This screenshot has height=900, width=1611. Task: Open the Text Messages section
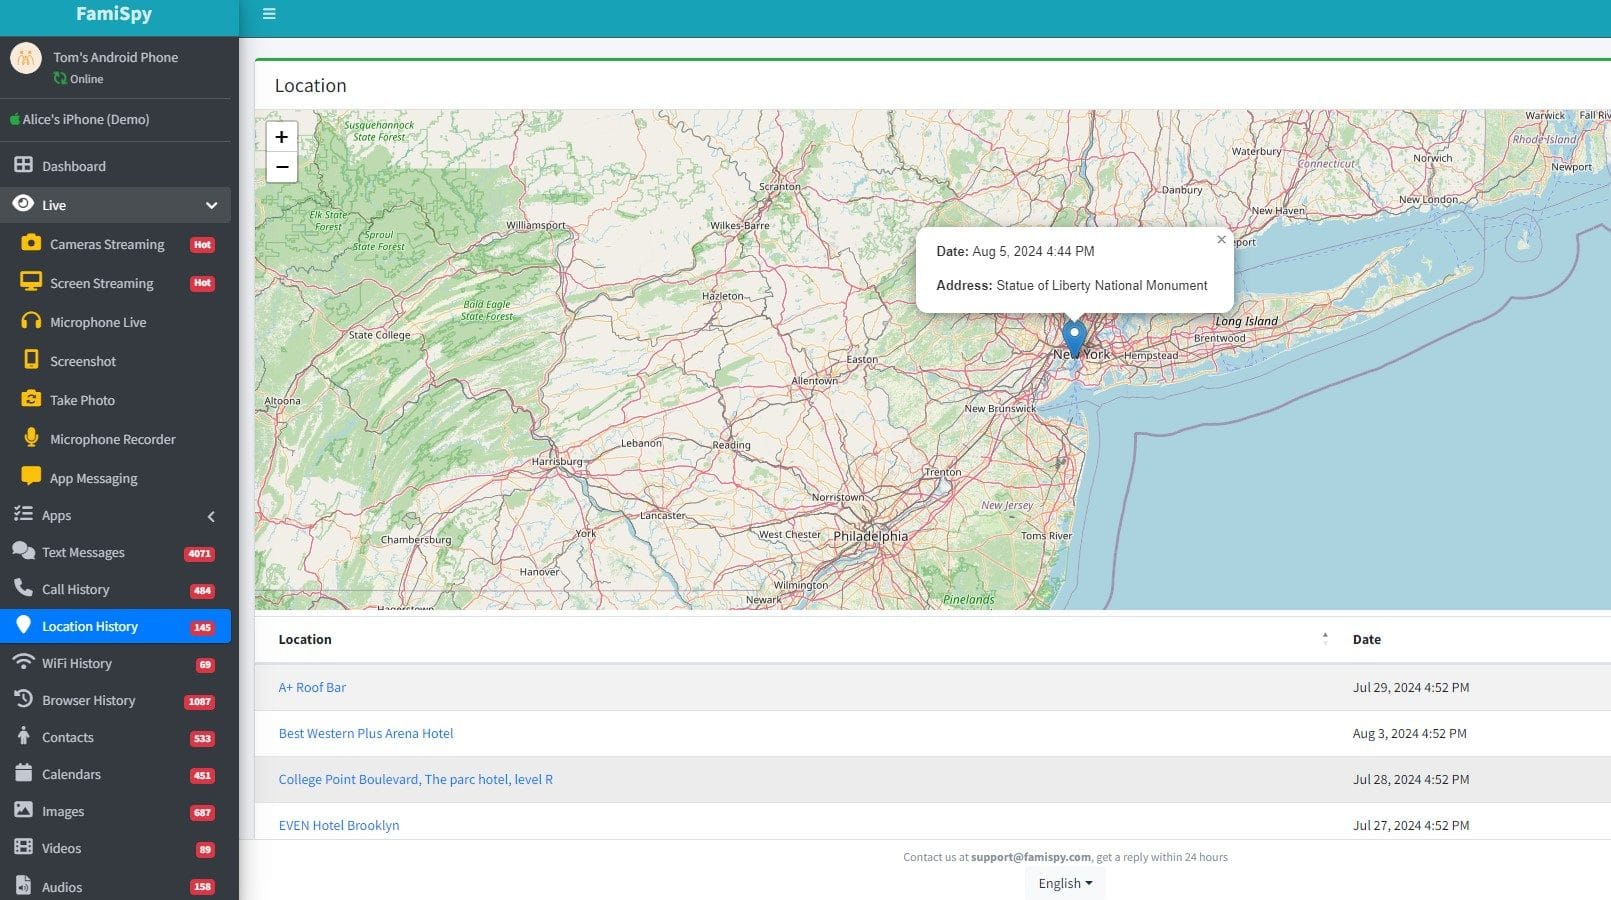83,552
